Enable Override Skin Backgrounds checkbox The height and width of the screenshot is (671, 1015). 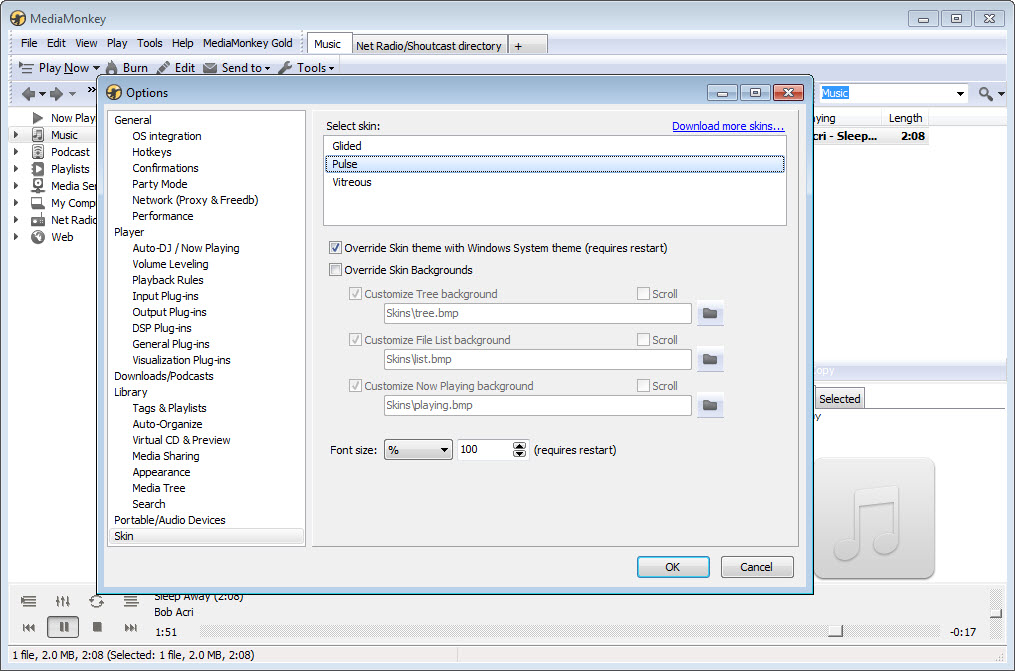(x=335, y=270)
